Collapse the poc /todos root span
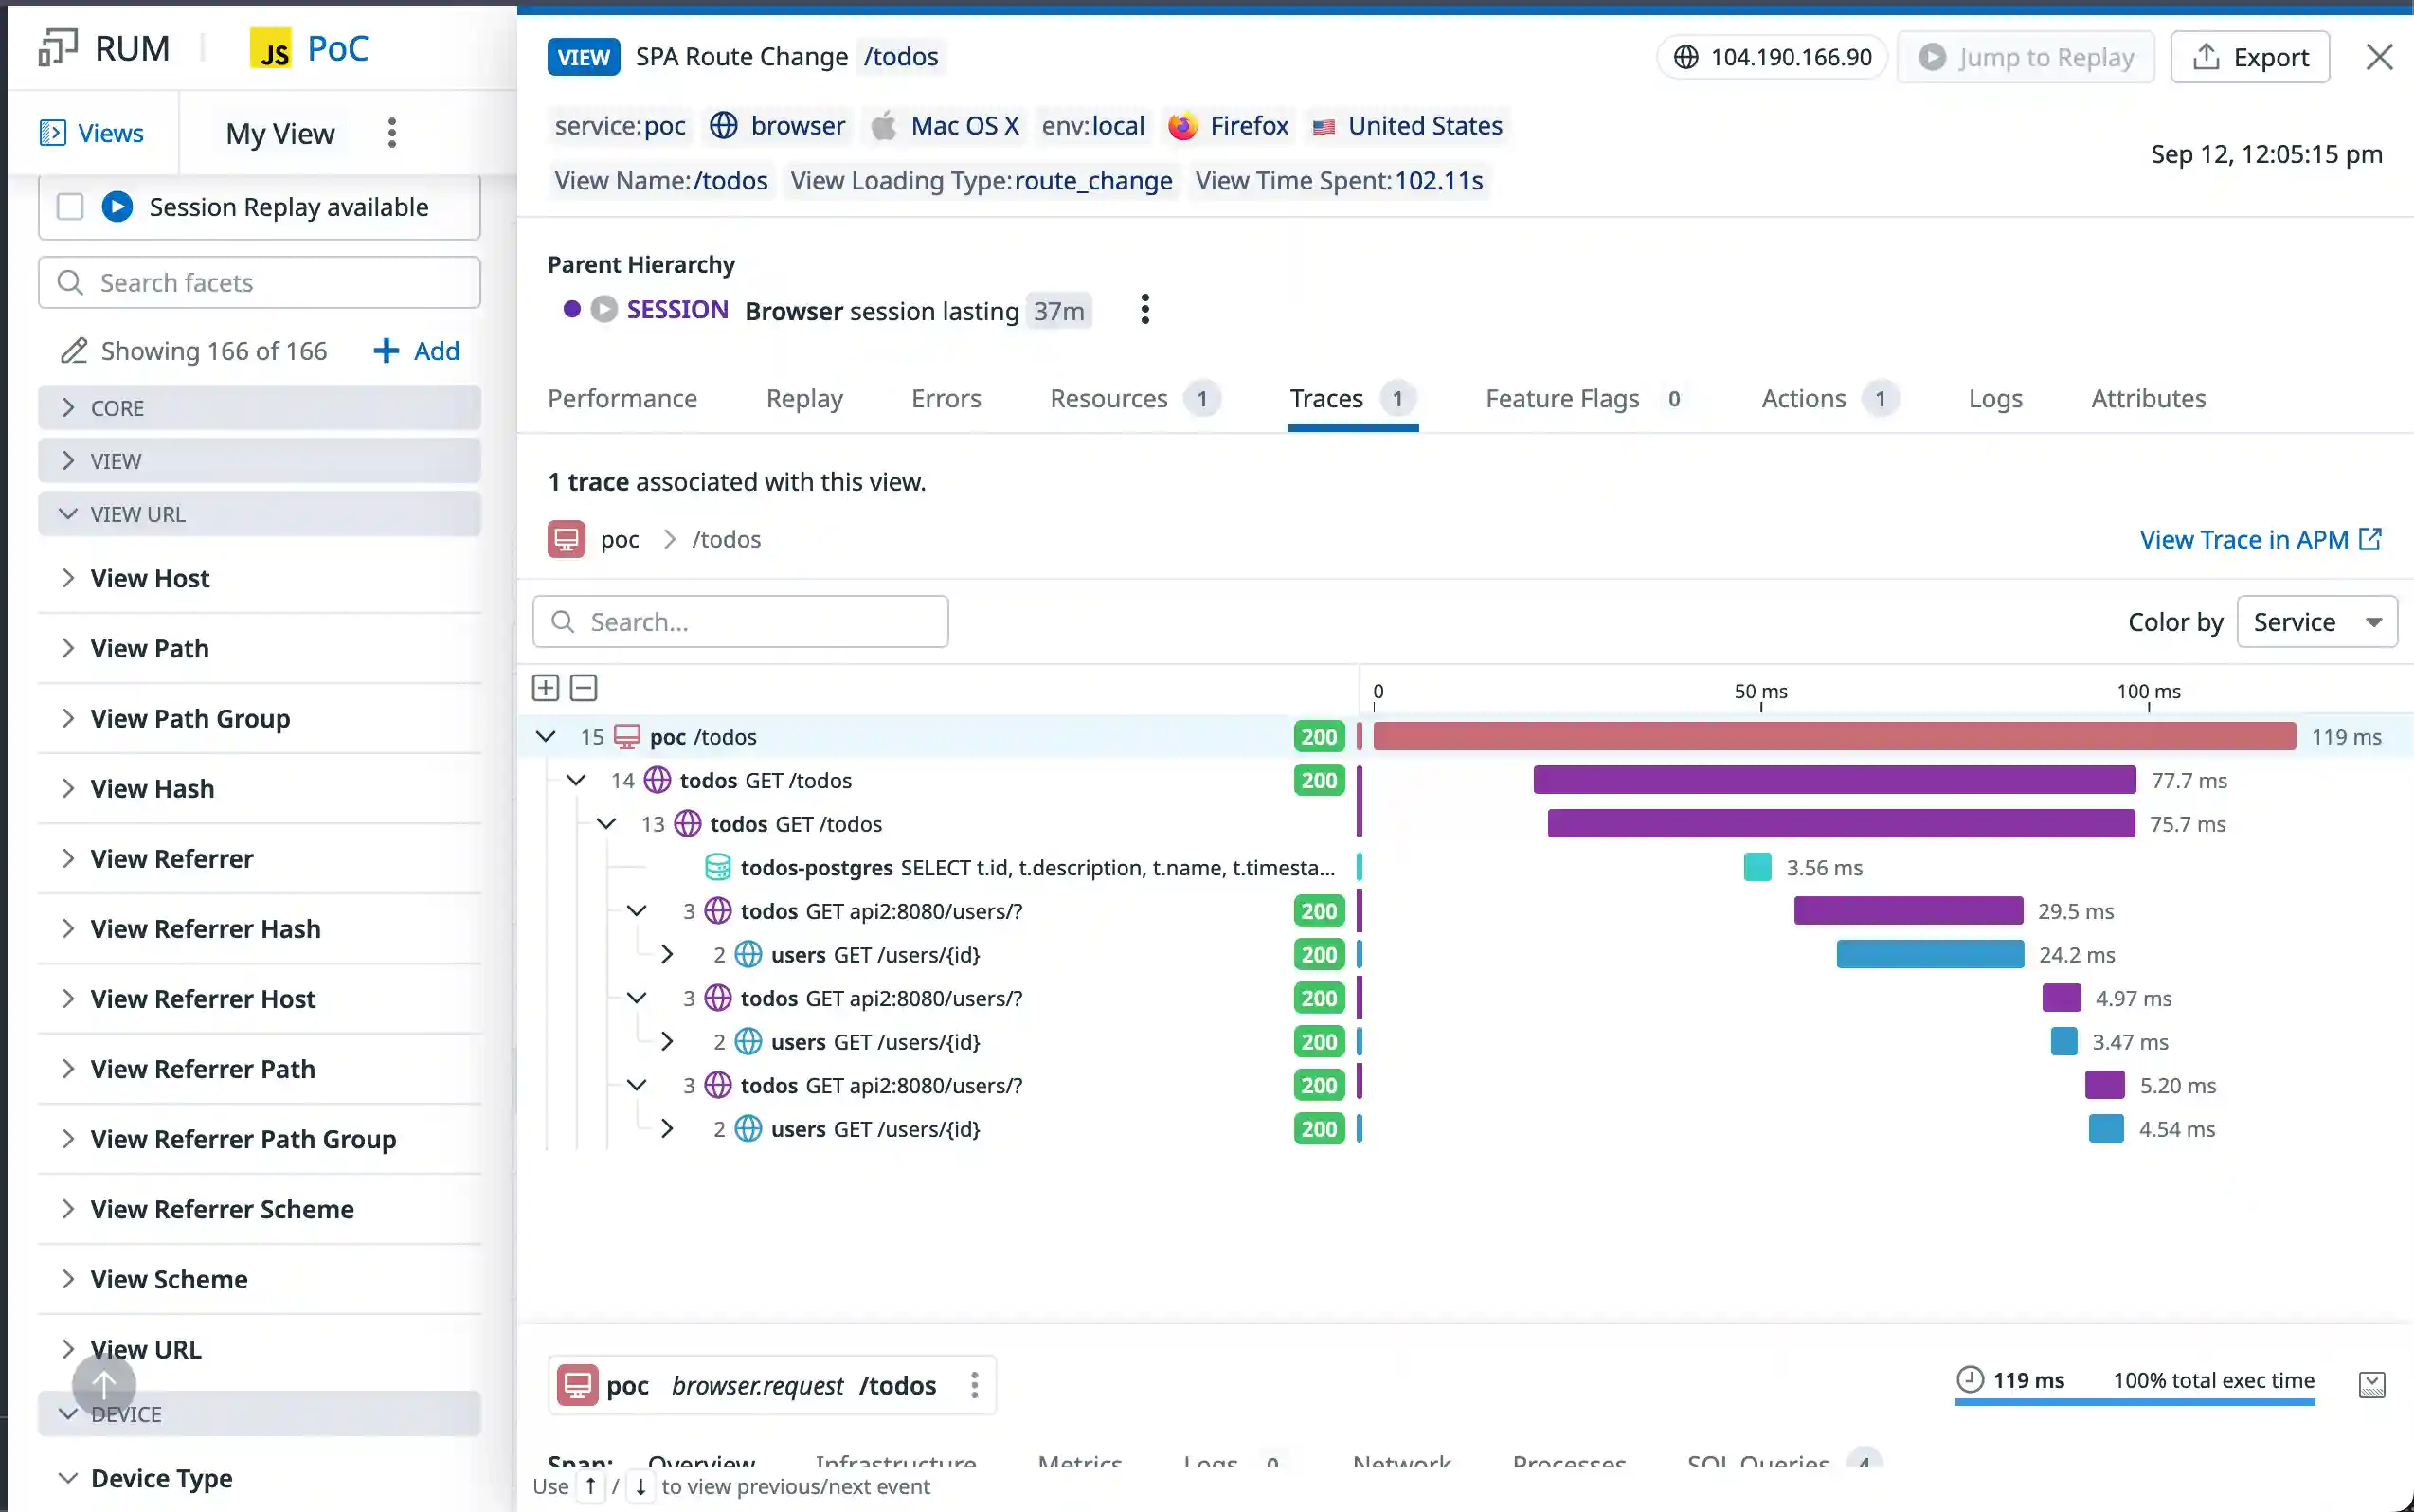 point(546,737)
